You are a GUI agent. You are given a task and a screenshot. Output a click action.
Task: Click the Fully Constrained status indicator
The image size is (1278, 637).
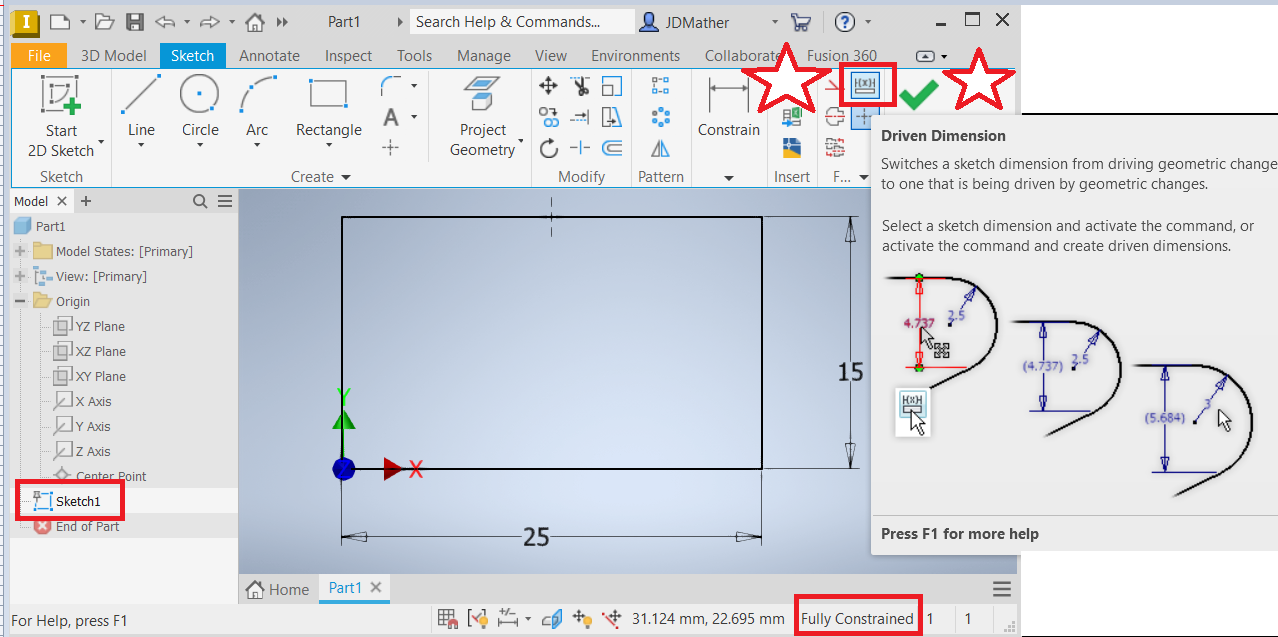click(857, 616)
